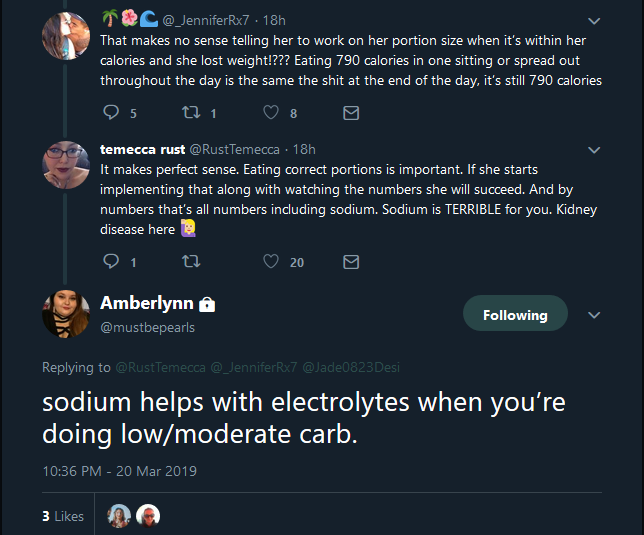Retweet temecca rust's tweet about sodium

tap(191, 262)
